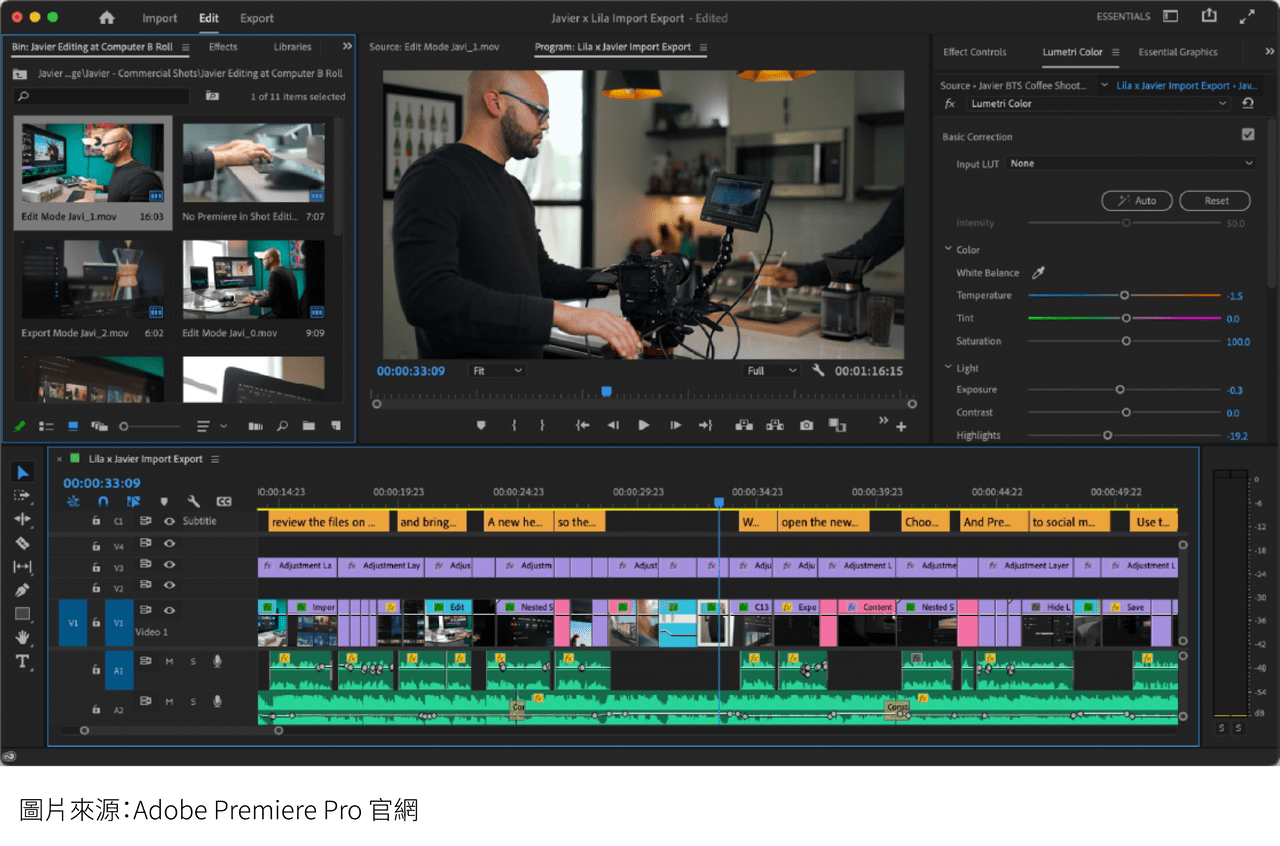Screen dimensions: 1280x846
Task: Step back one frame
Action: [613, 425]
